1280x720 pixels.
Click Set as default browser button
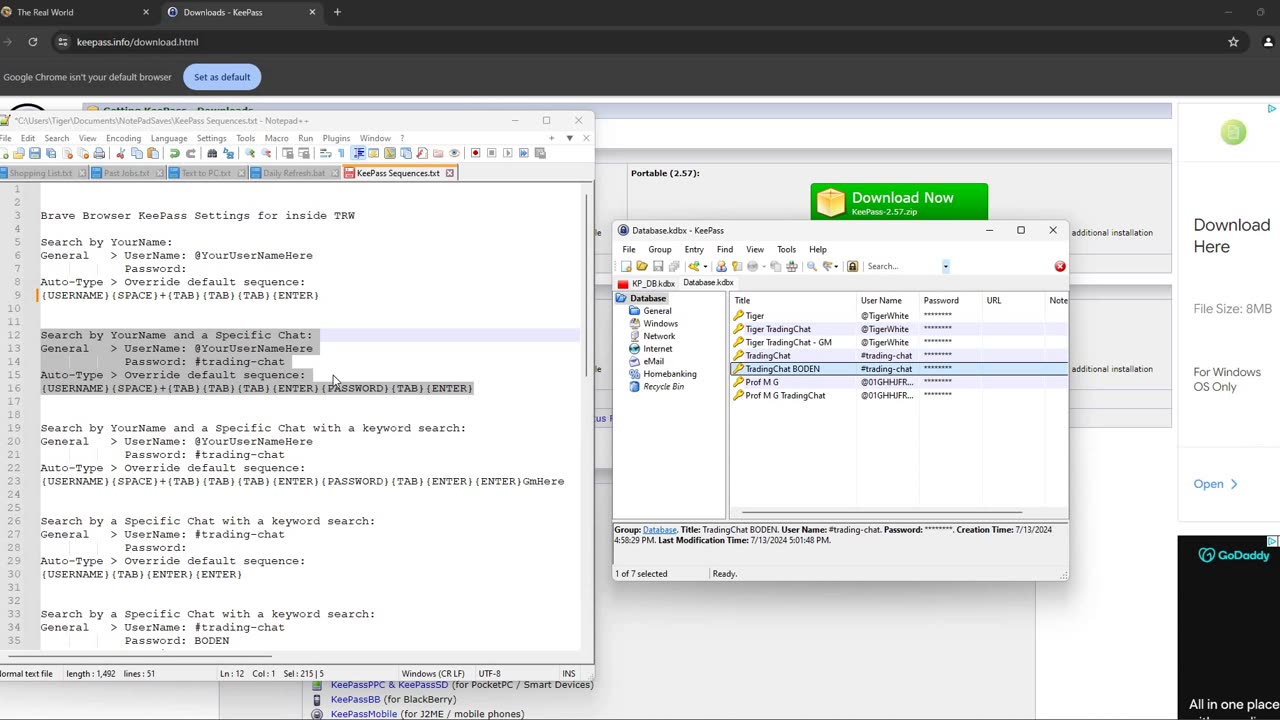(x=222, y=77)
